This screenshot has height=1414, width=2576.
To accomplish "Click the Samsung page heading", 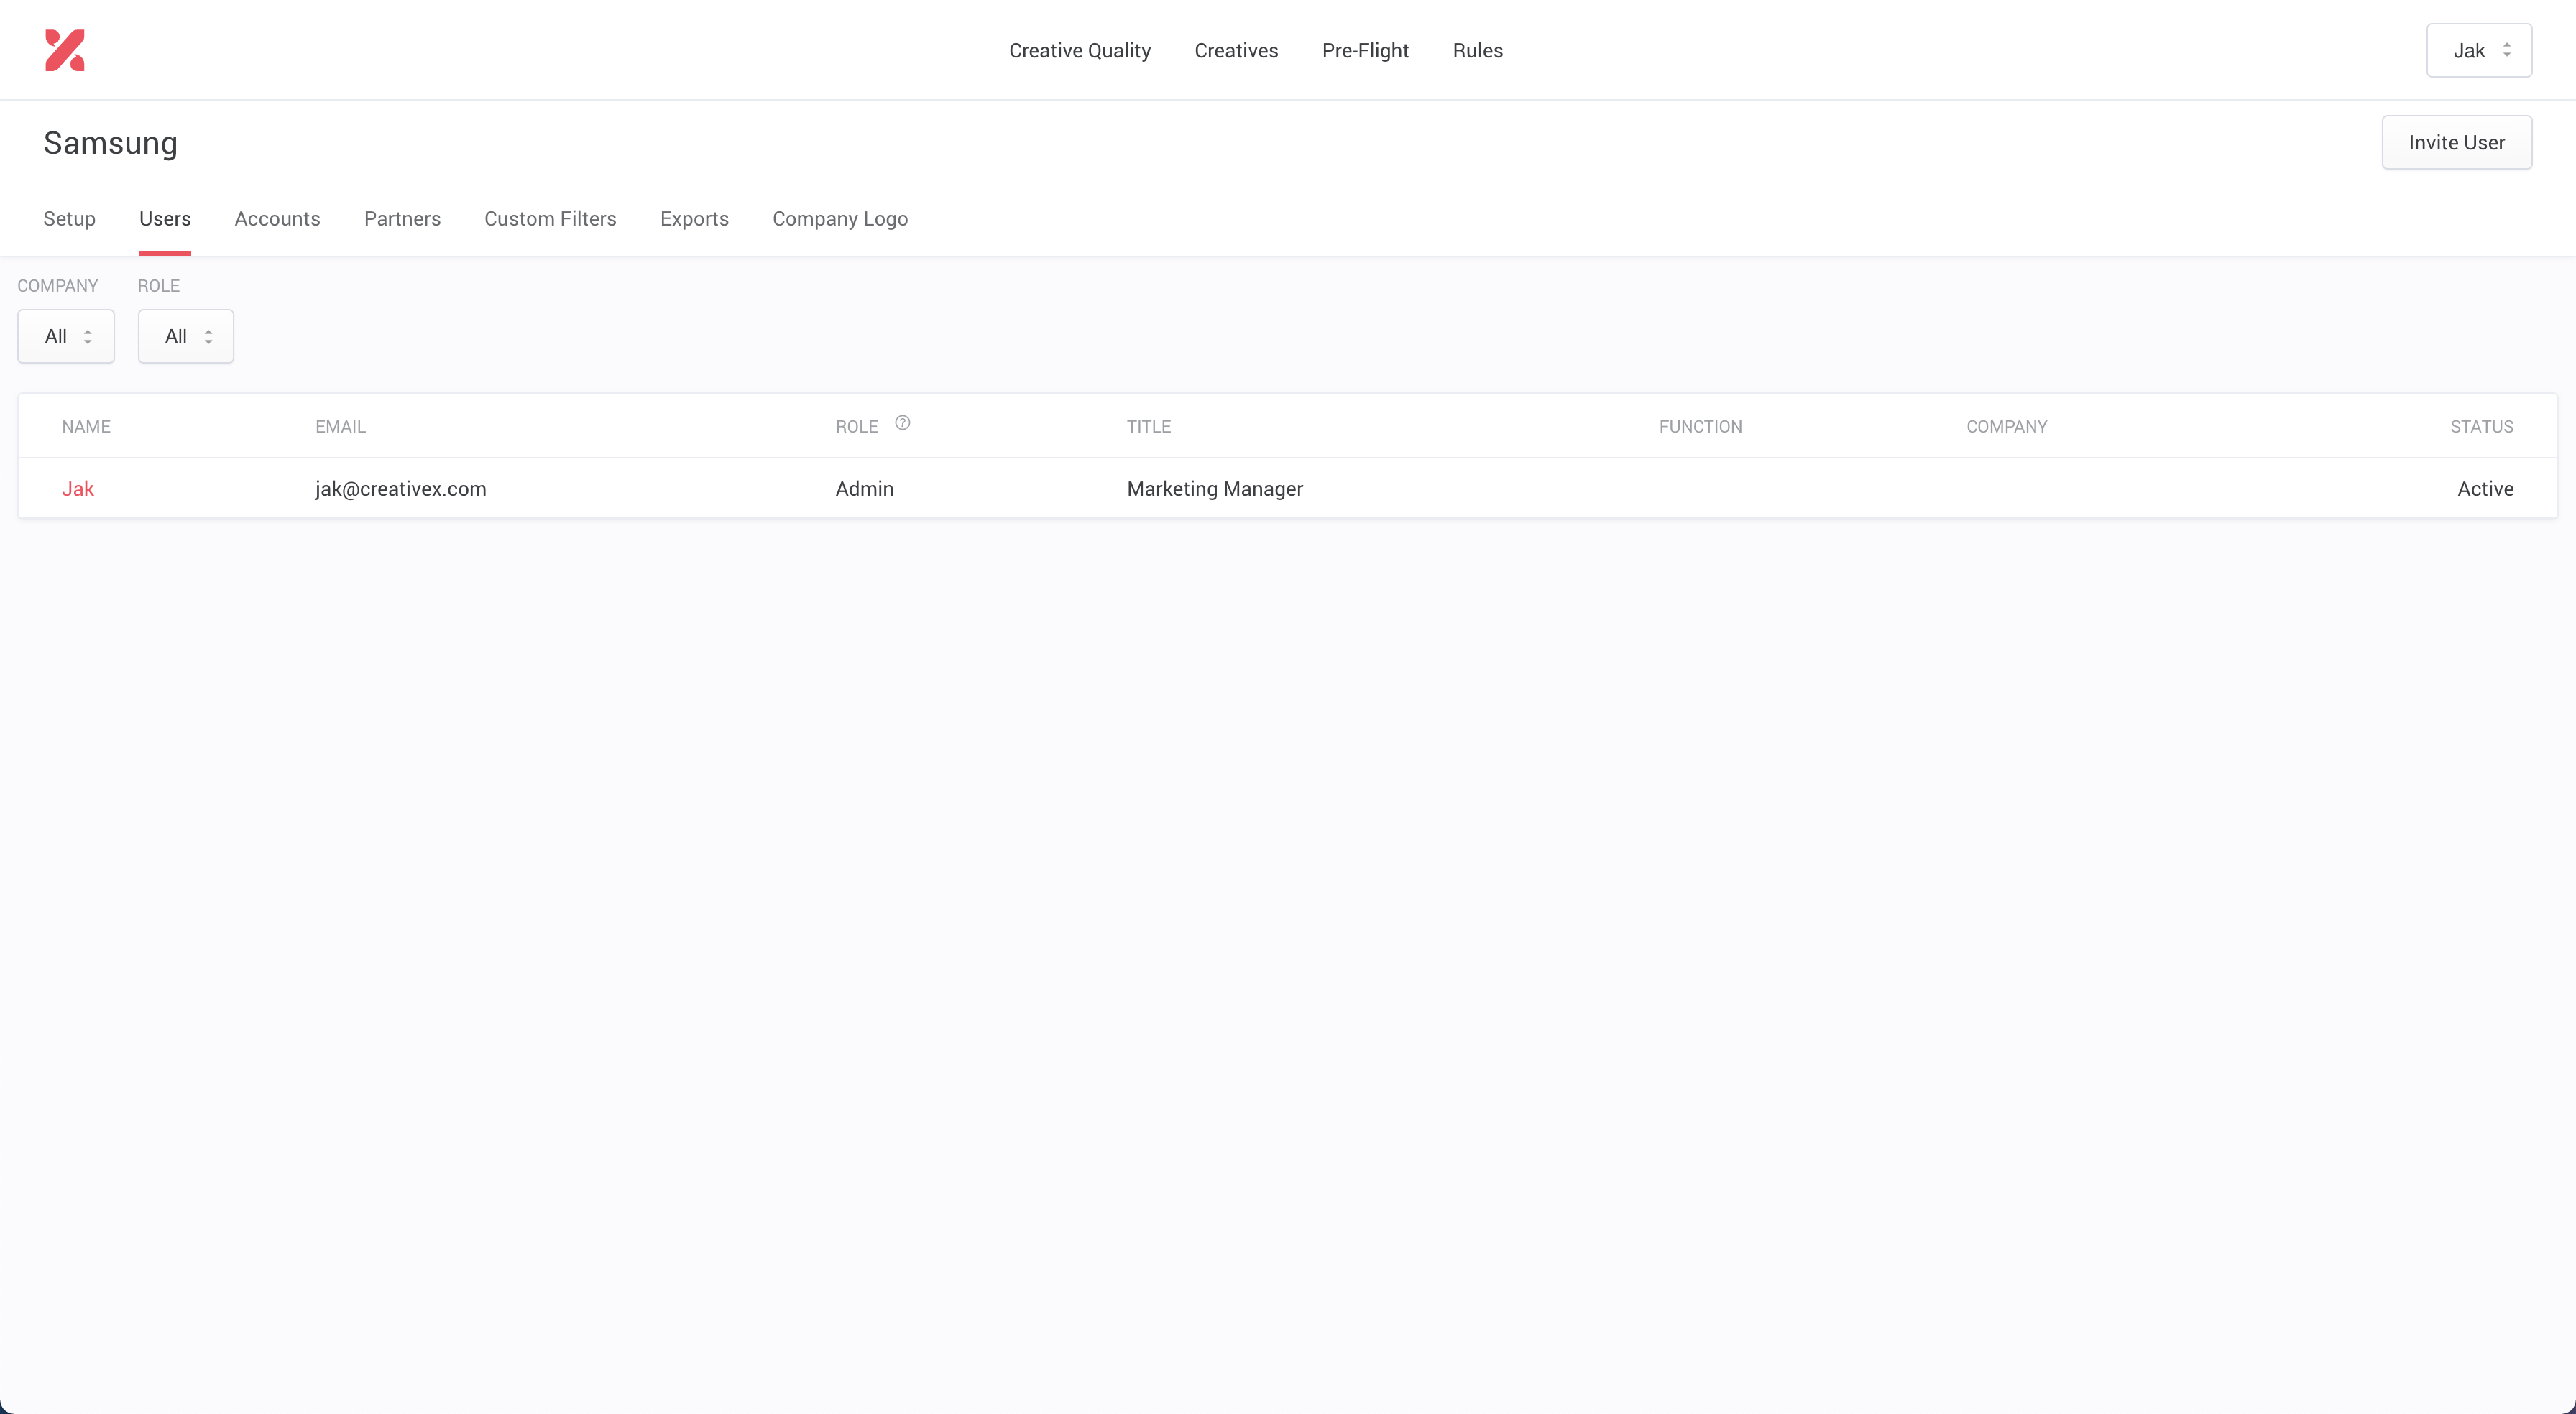I will [x=110, y=143].
